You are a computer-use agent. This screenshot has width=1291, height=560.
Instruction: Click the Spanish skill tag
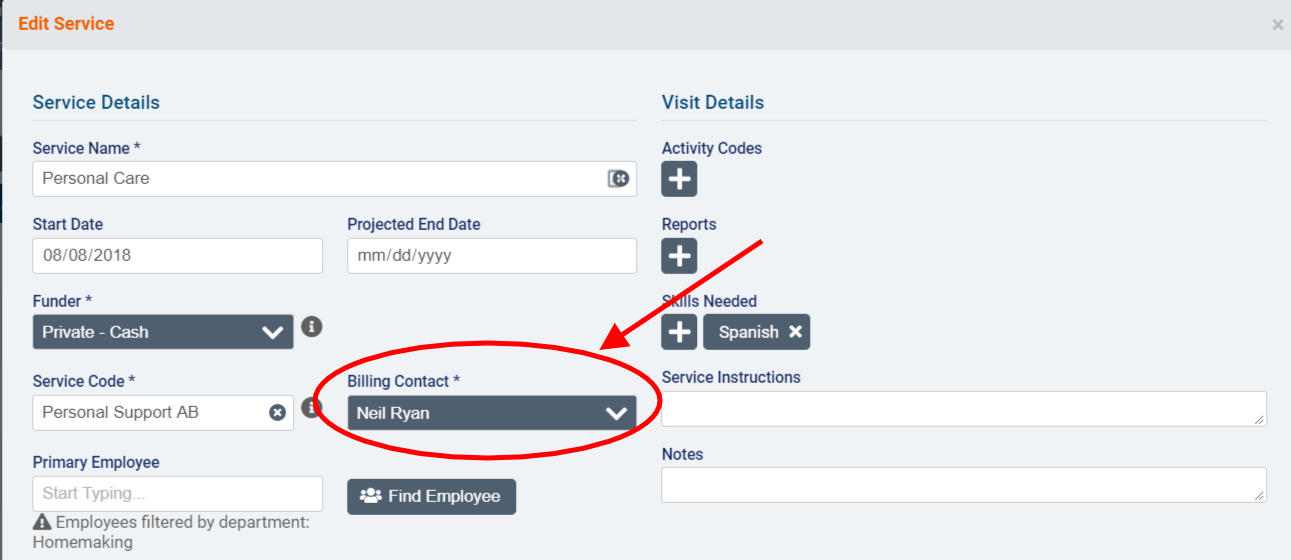point(748,332)
